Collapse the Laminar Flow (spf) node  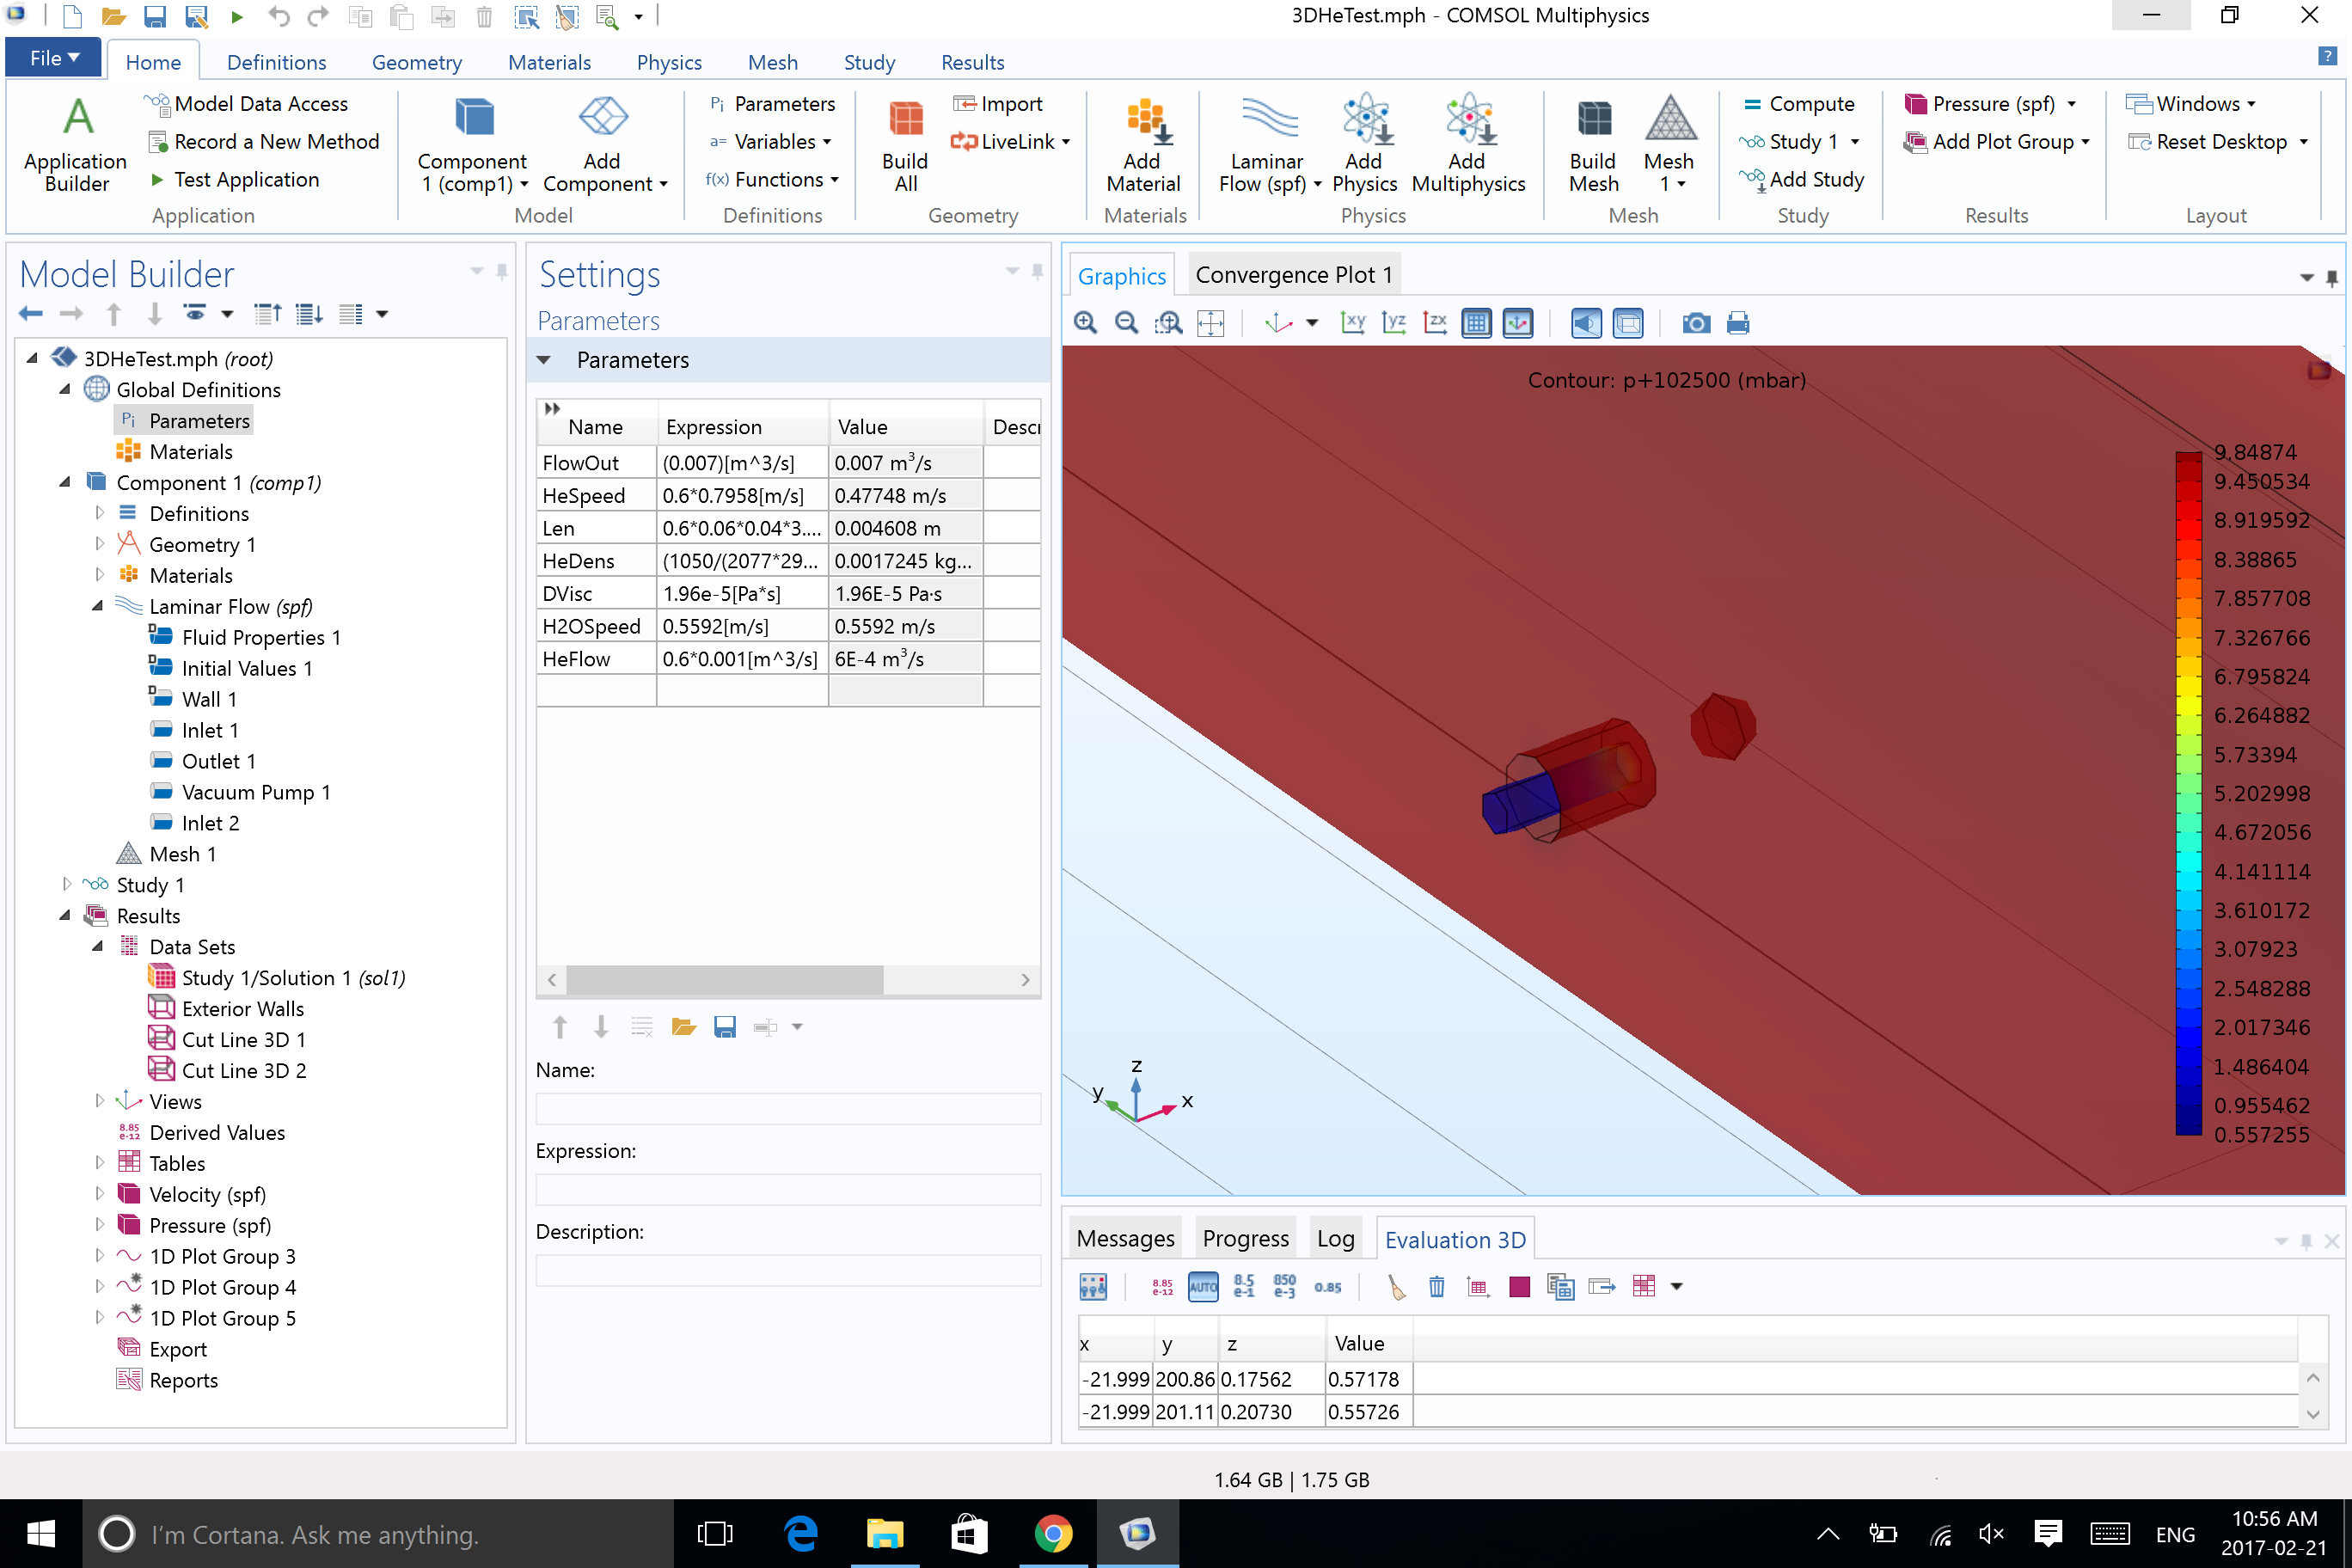point(98,606)
